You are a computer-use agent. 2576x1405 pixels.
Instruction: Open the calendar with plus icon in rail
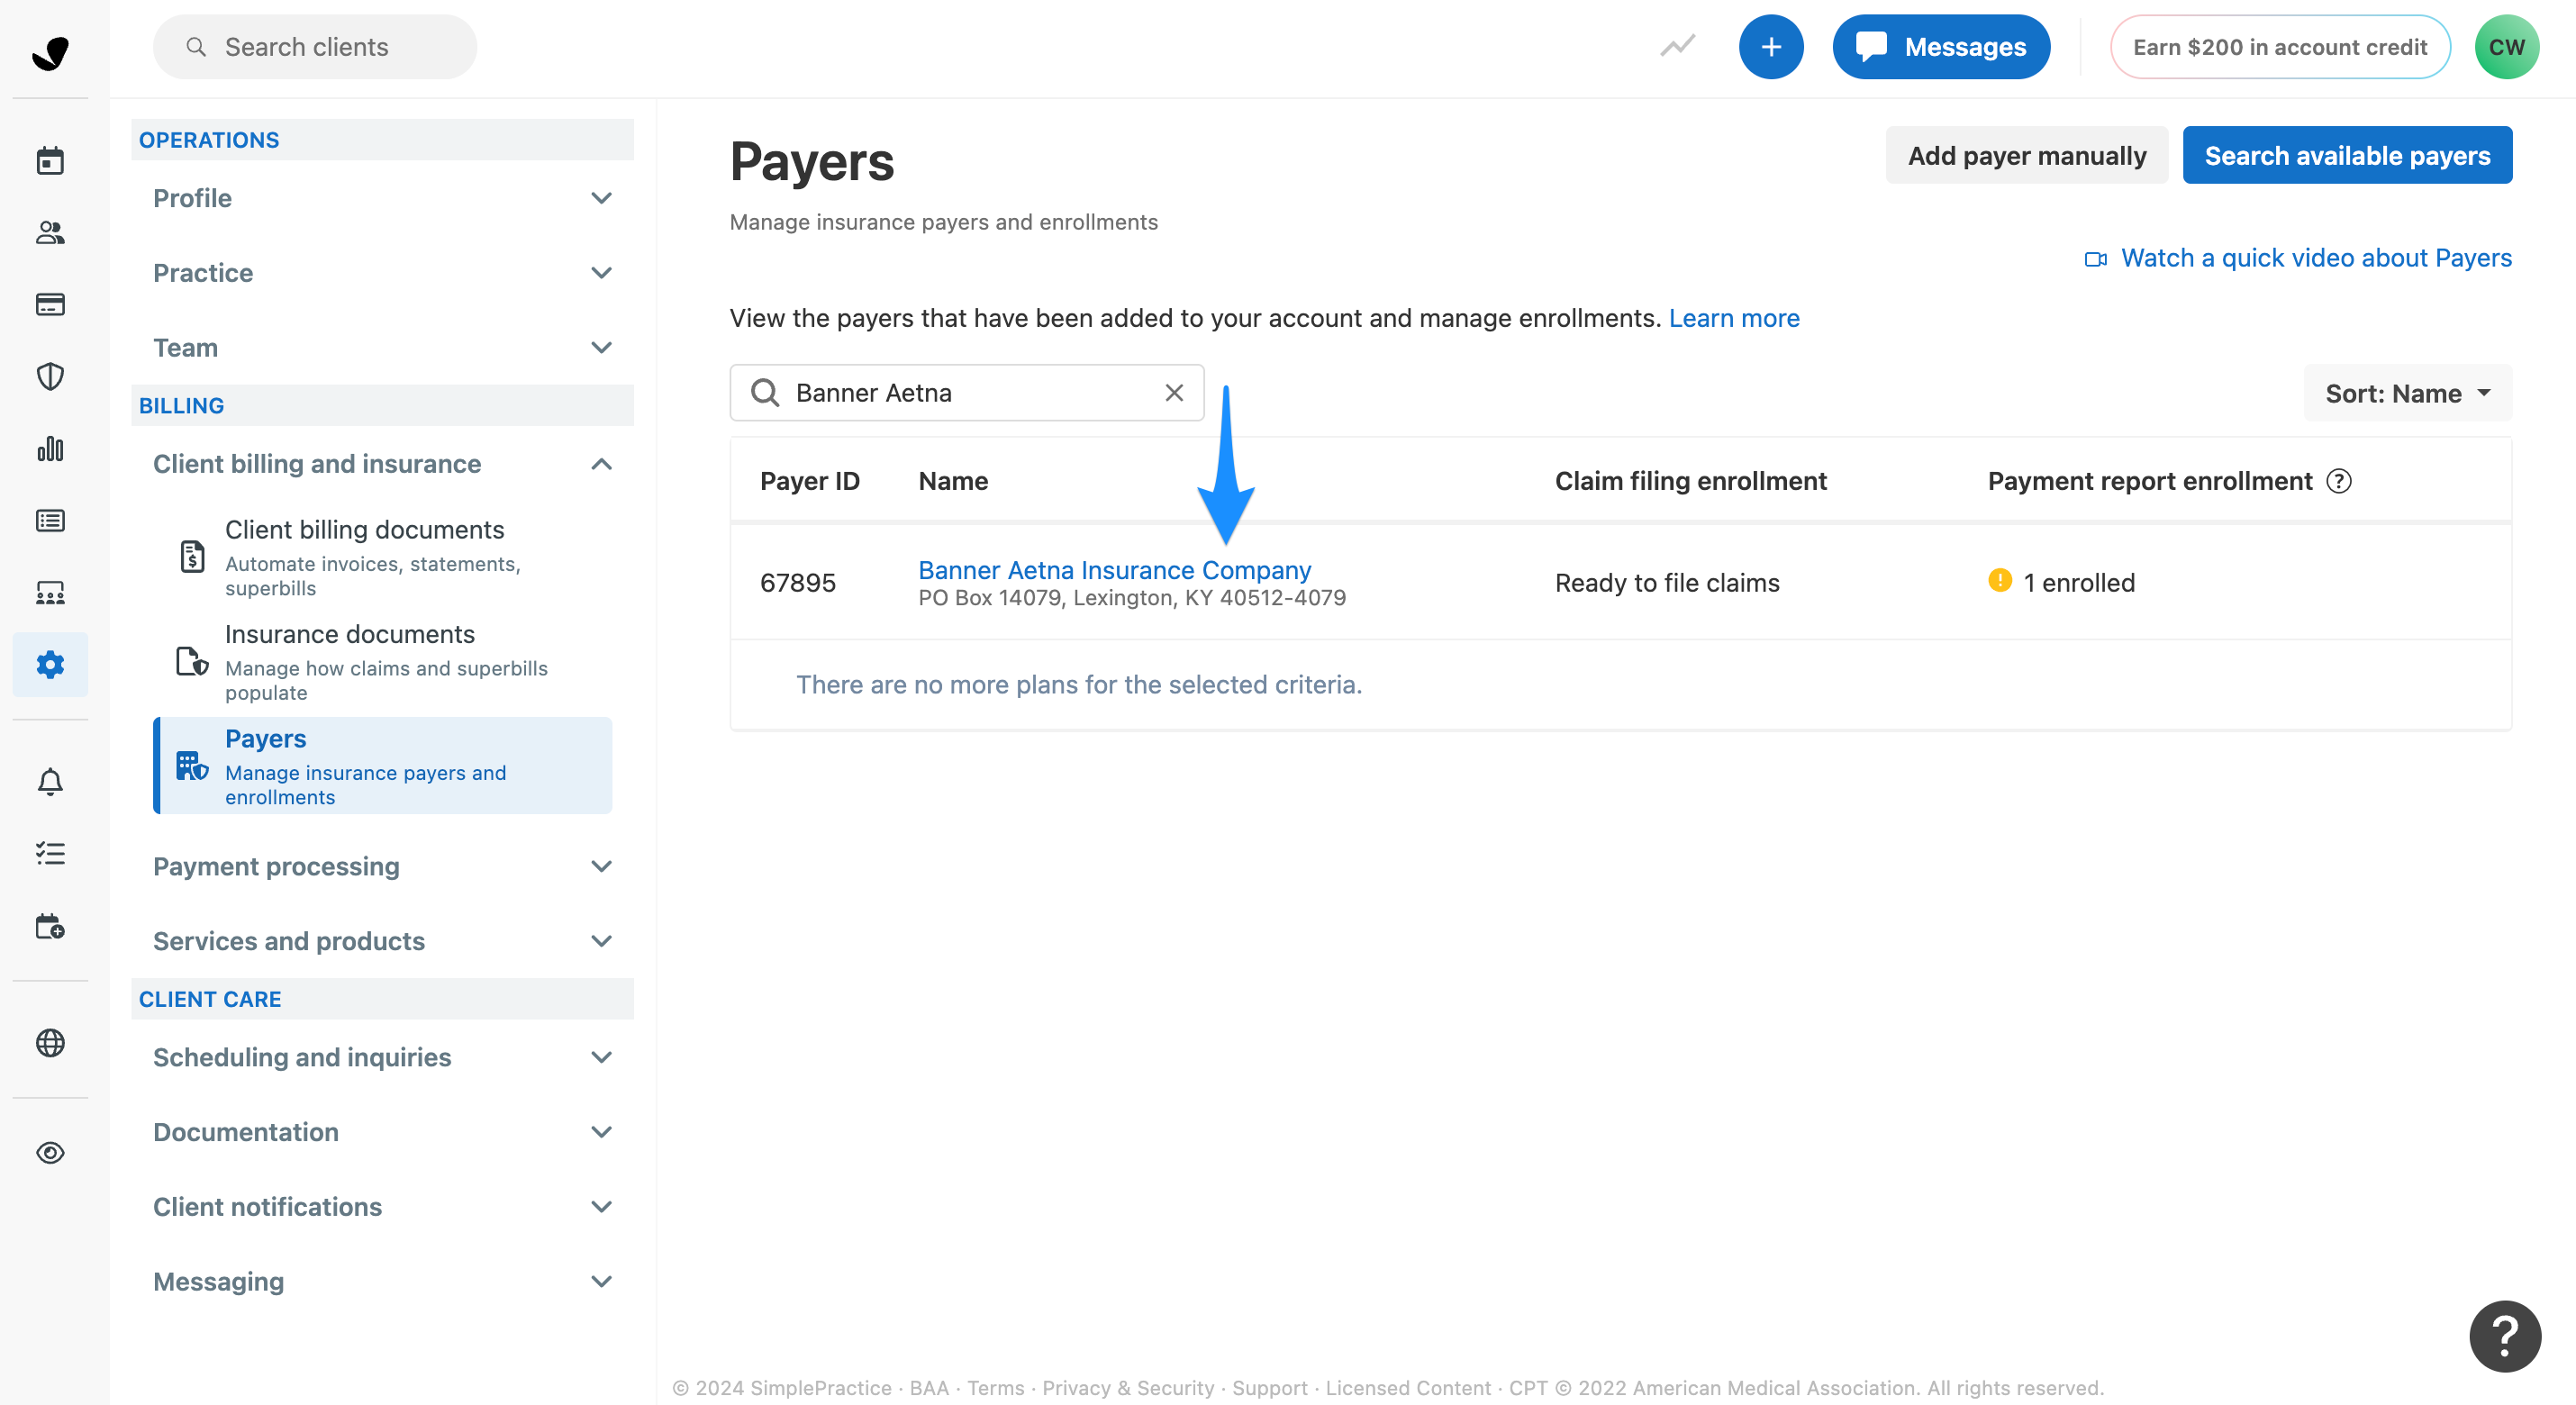point(50,926)
